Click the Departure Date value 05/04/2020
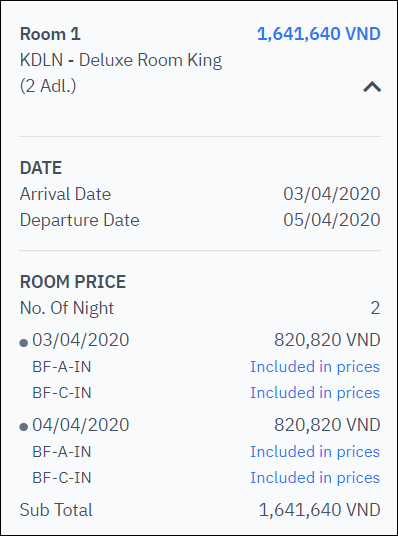 (x=332, y=220)
